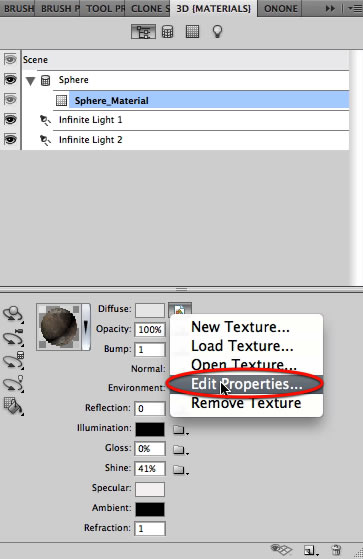Click the Sphere_Material grid icon
363x559 pixels.
pos(61,101)
